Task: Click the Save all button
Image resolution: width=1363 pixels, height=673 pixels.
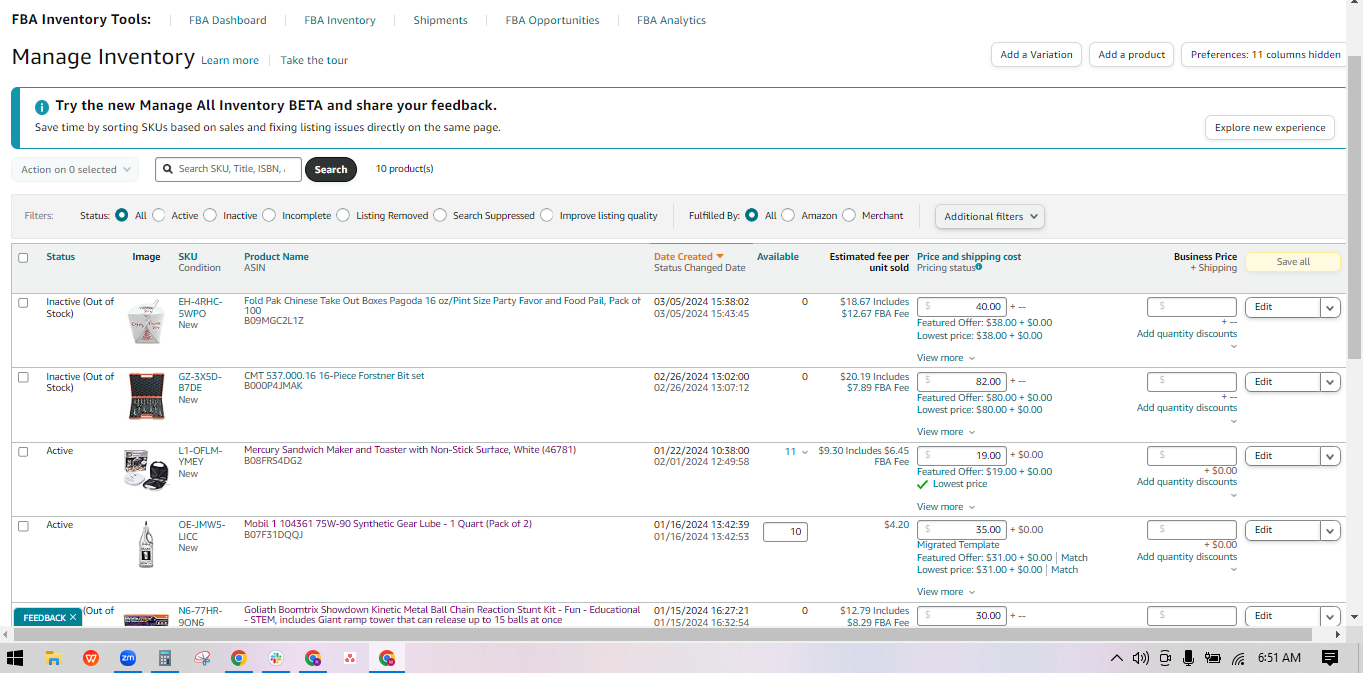Action: click(x=1293, y=262)
